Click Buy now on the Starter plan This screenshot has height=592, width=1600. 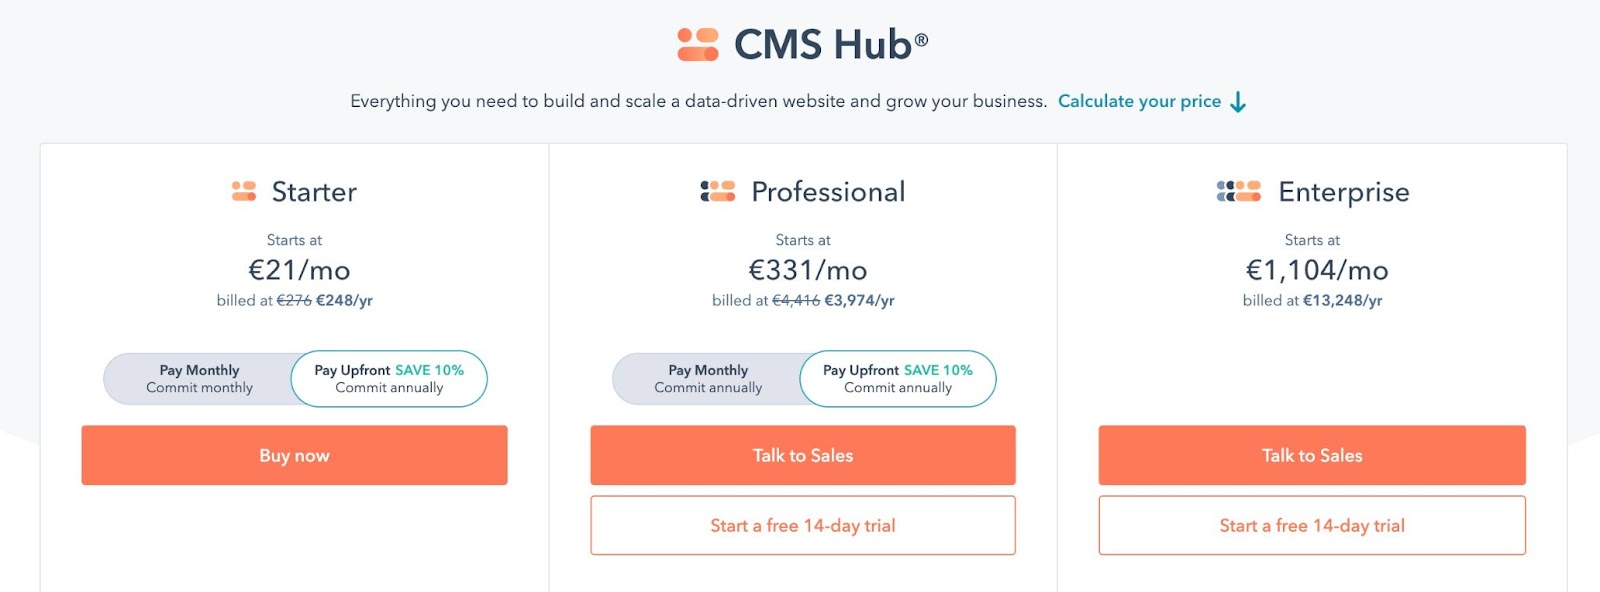(293, 455)
